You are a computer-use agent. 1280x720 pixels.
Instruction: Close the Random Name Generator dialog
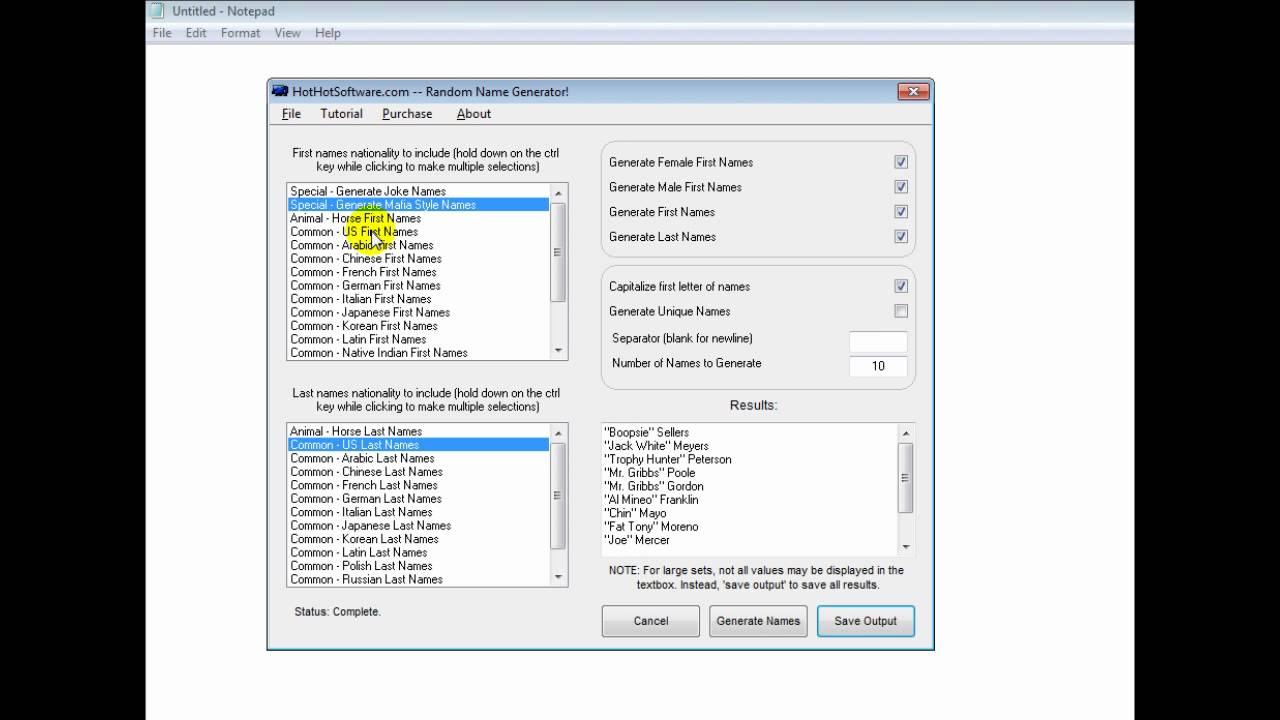point(913,91)
